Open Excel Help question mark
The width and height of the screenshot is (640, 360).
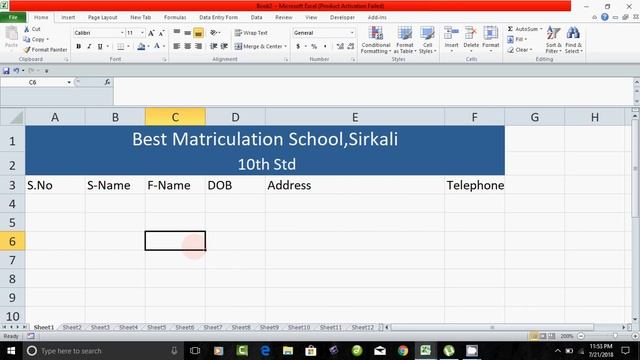tap(604, 17)
